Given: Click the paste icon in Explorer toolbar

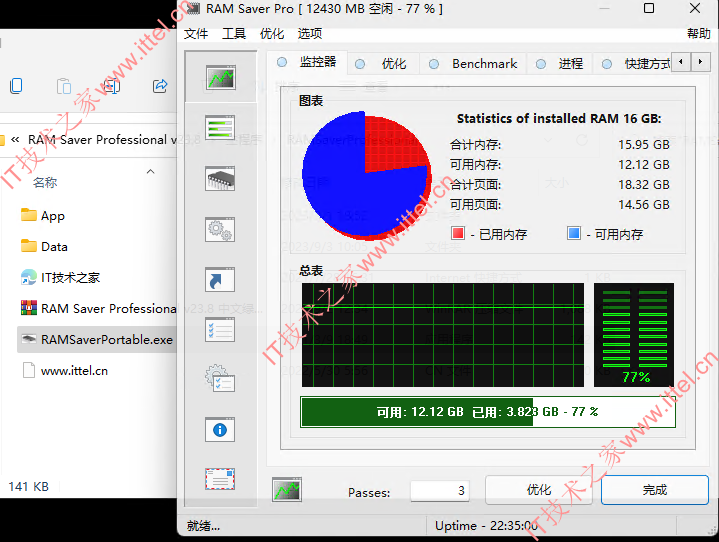Looking at the screenshot, I should (x=64, y=86).
